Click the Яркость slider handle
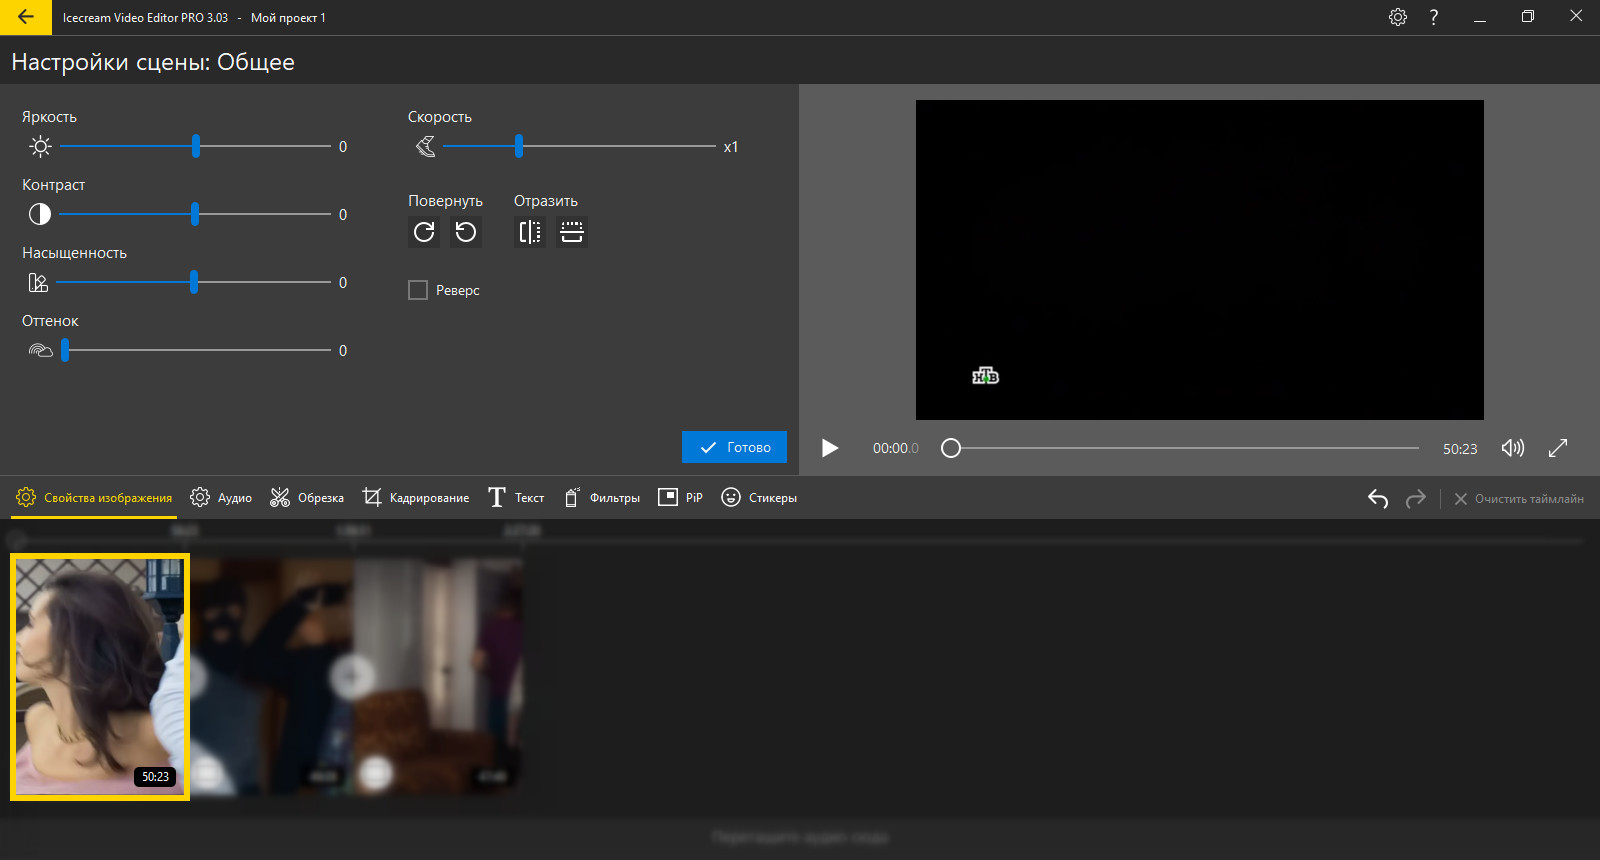This screenshot has width=1600, height=860. coord(196,146)
